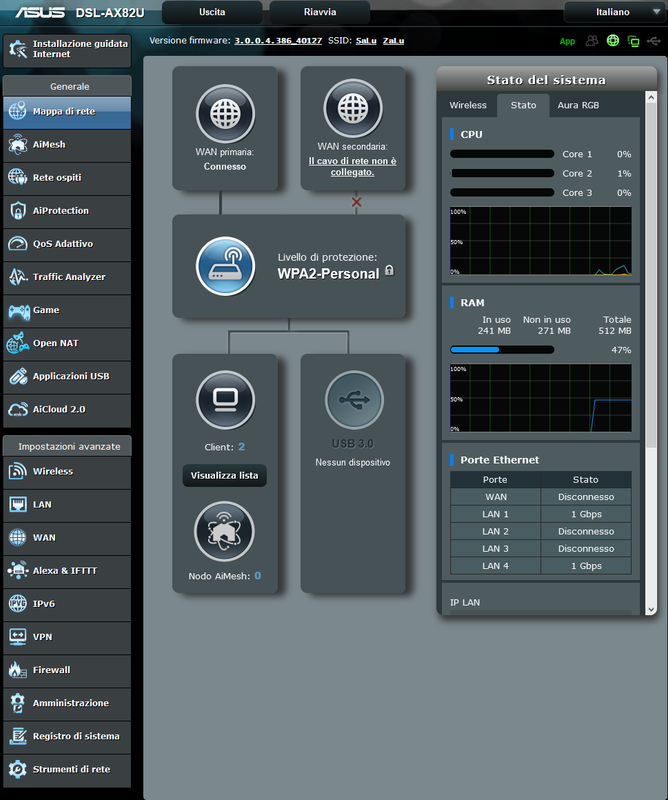Viewport: 668px width, 800px height.
Task: Open Traffic Analyzer icon
Action: (17, 277)
